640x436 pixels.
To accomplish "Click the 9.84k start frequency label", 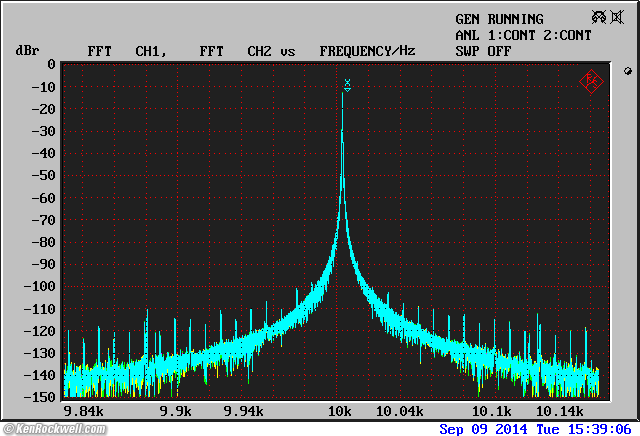I will tap(83, 411).
